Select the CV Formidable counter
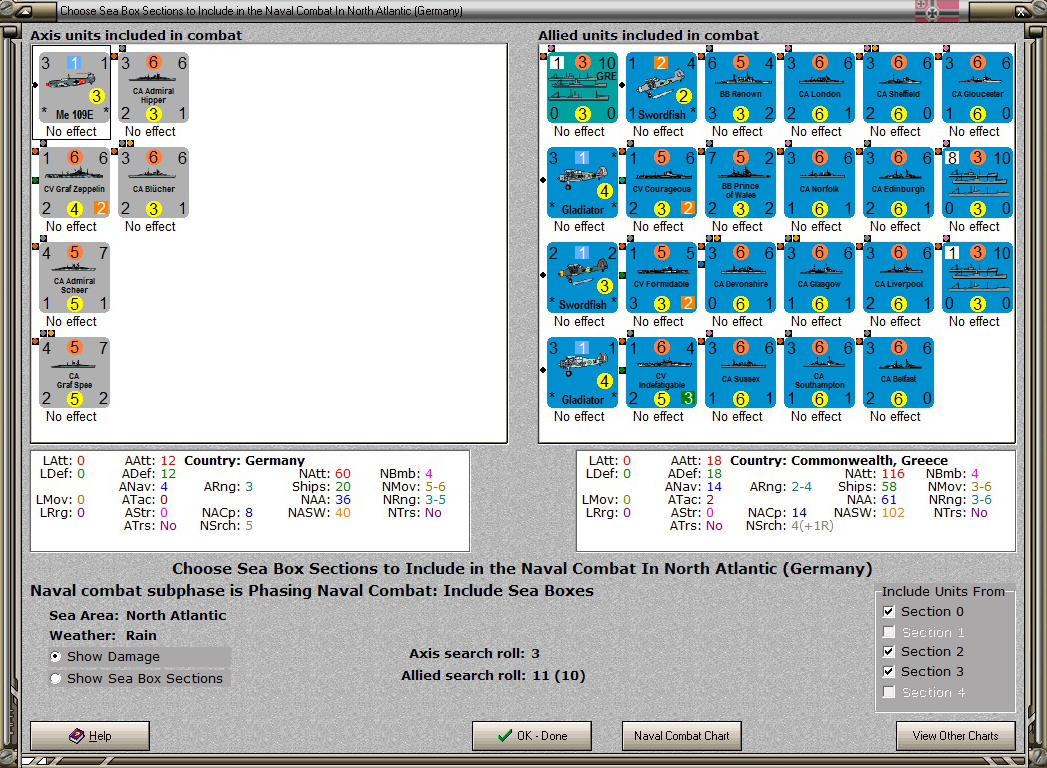This screenshot has width=1047, height=768. [661, 278]
